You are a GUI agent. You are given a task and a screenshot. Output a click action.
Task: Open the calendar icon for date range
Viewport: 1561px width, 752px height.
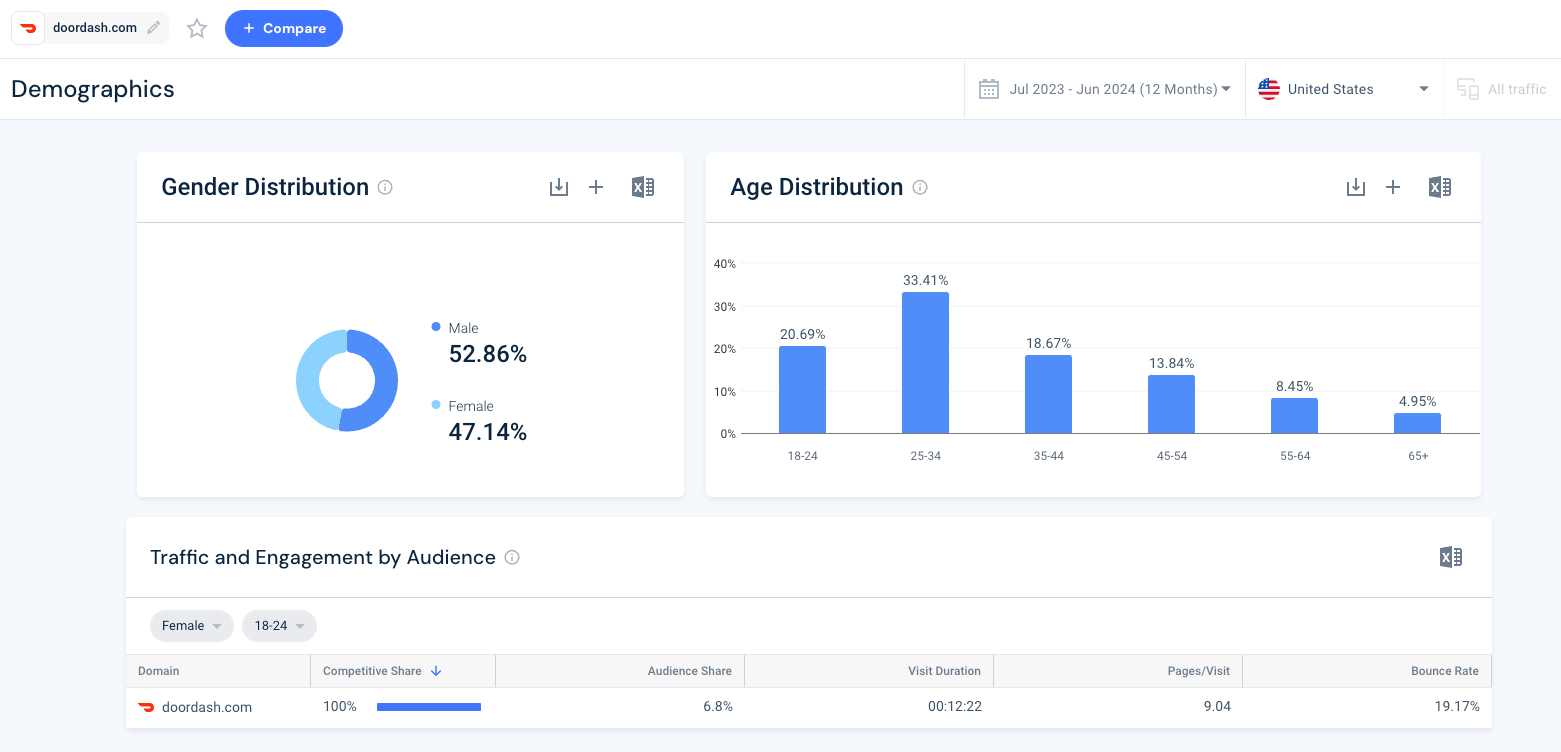pyautogui.click(x=989, y=89)
